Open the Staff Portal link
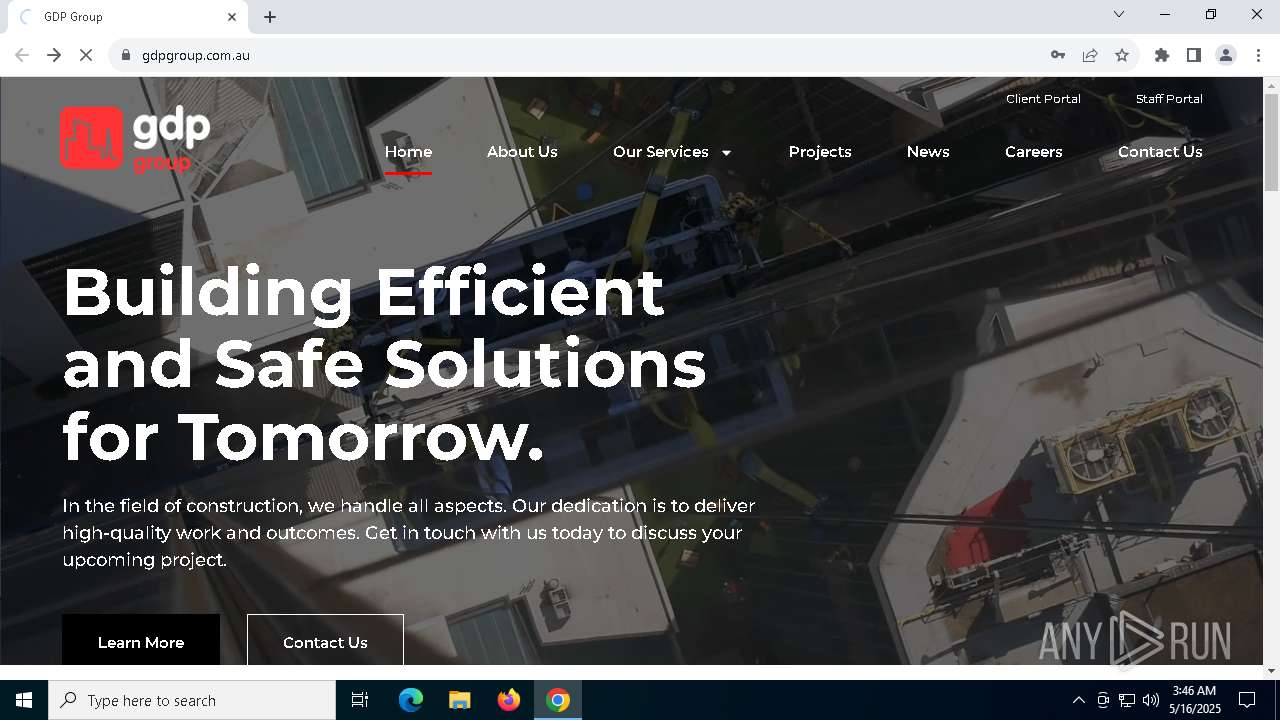1280x720 pixels. pyautogui.click(x=1169, y=99)
